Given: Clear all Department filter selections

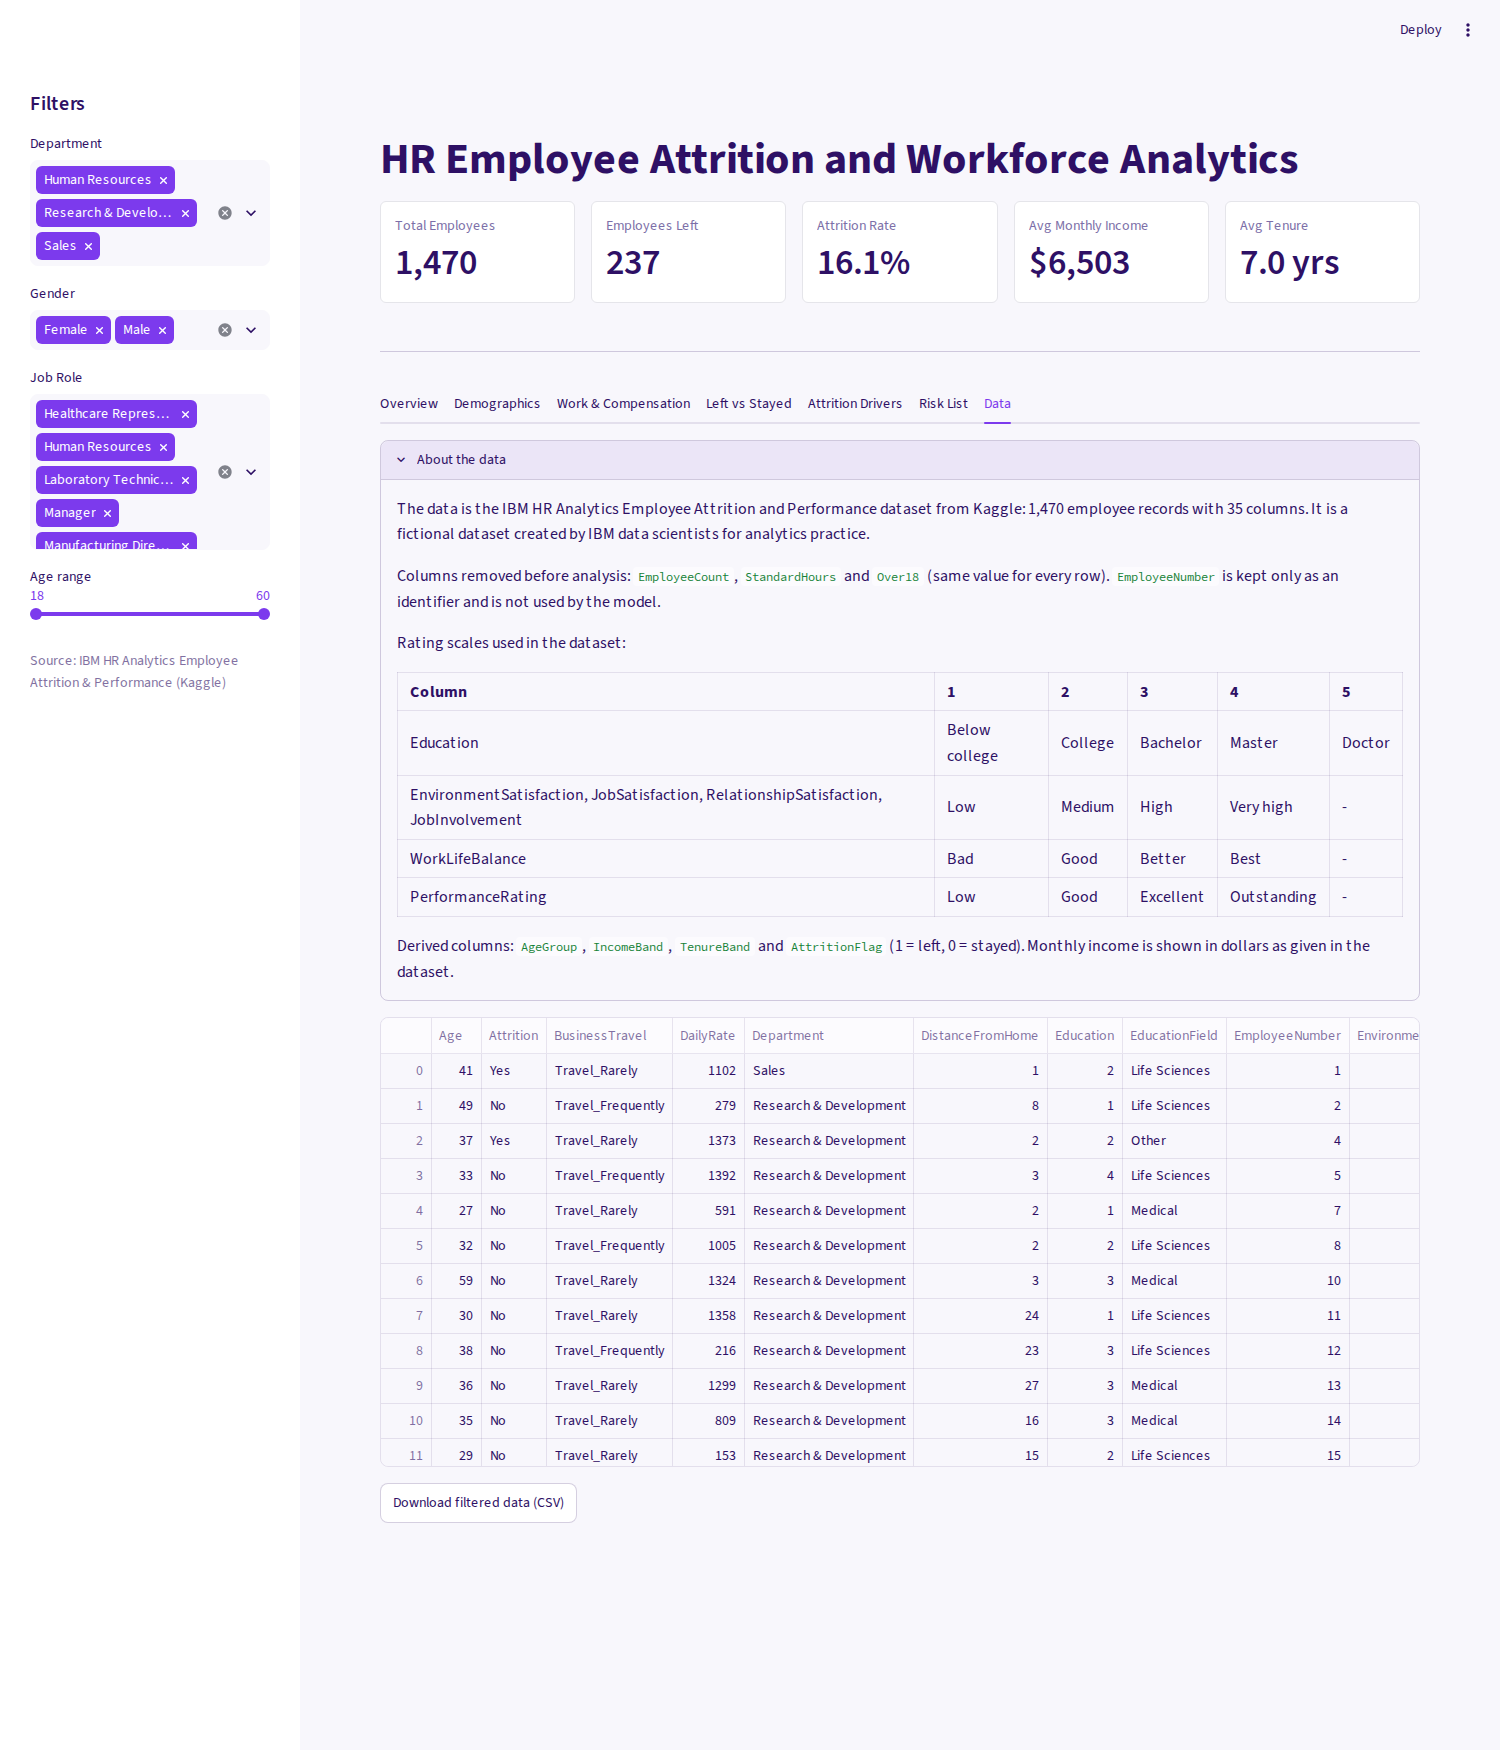Looking at the screenshot, I should pos(225,213).
